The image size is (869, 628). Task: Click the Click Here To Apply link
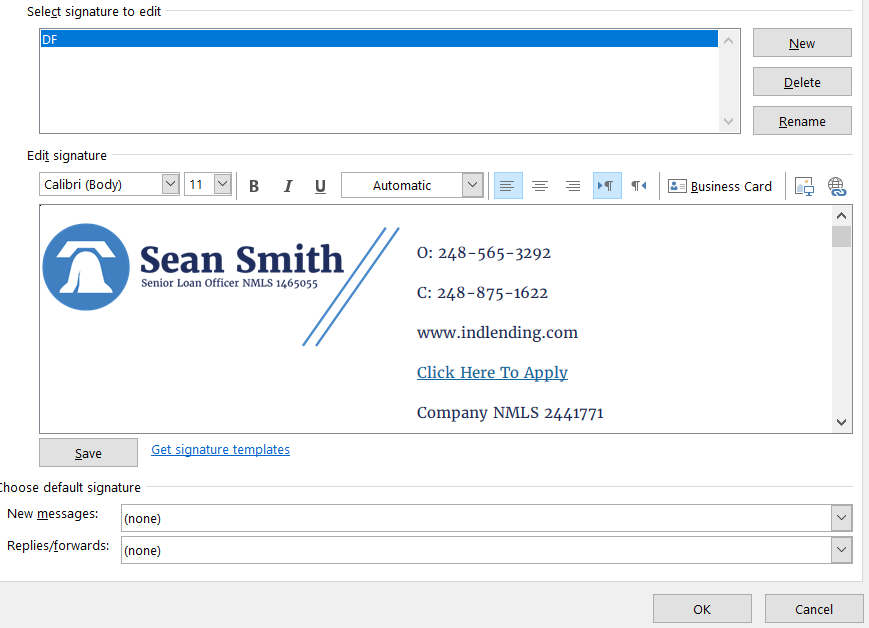click(x=492, y=372)
